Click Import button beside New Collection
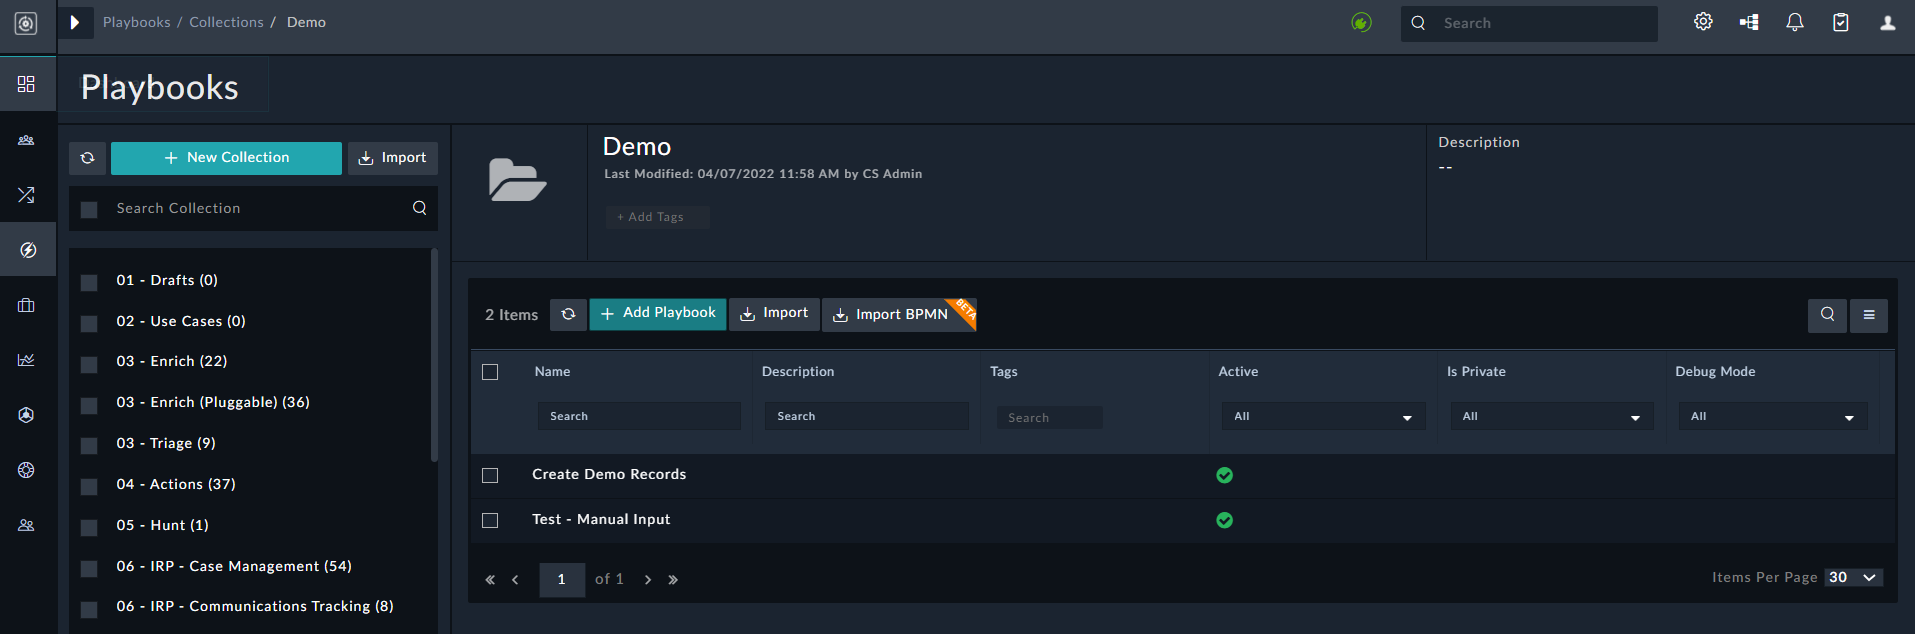The height and width of the screenshot is (634, 1915). (393, 158)
